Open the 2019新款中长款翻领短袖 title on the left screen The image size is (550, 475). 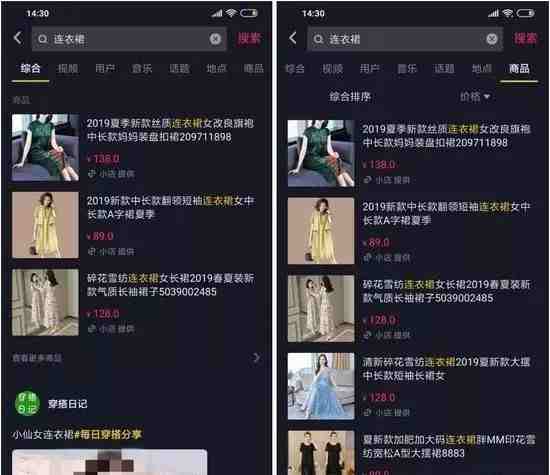coord(170,207)
